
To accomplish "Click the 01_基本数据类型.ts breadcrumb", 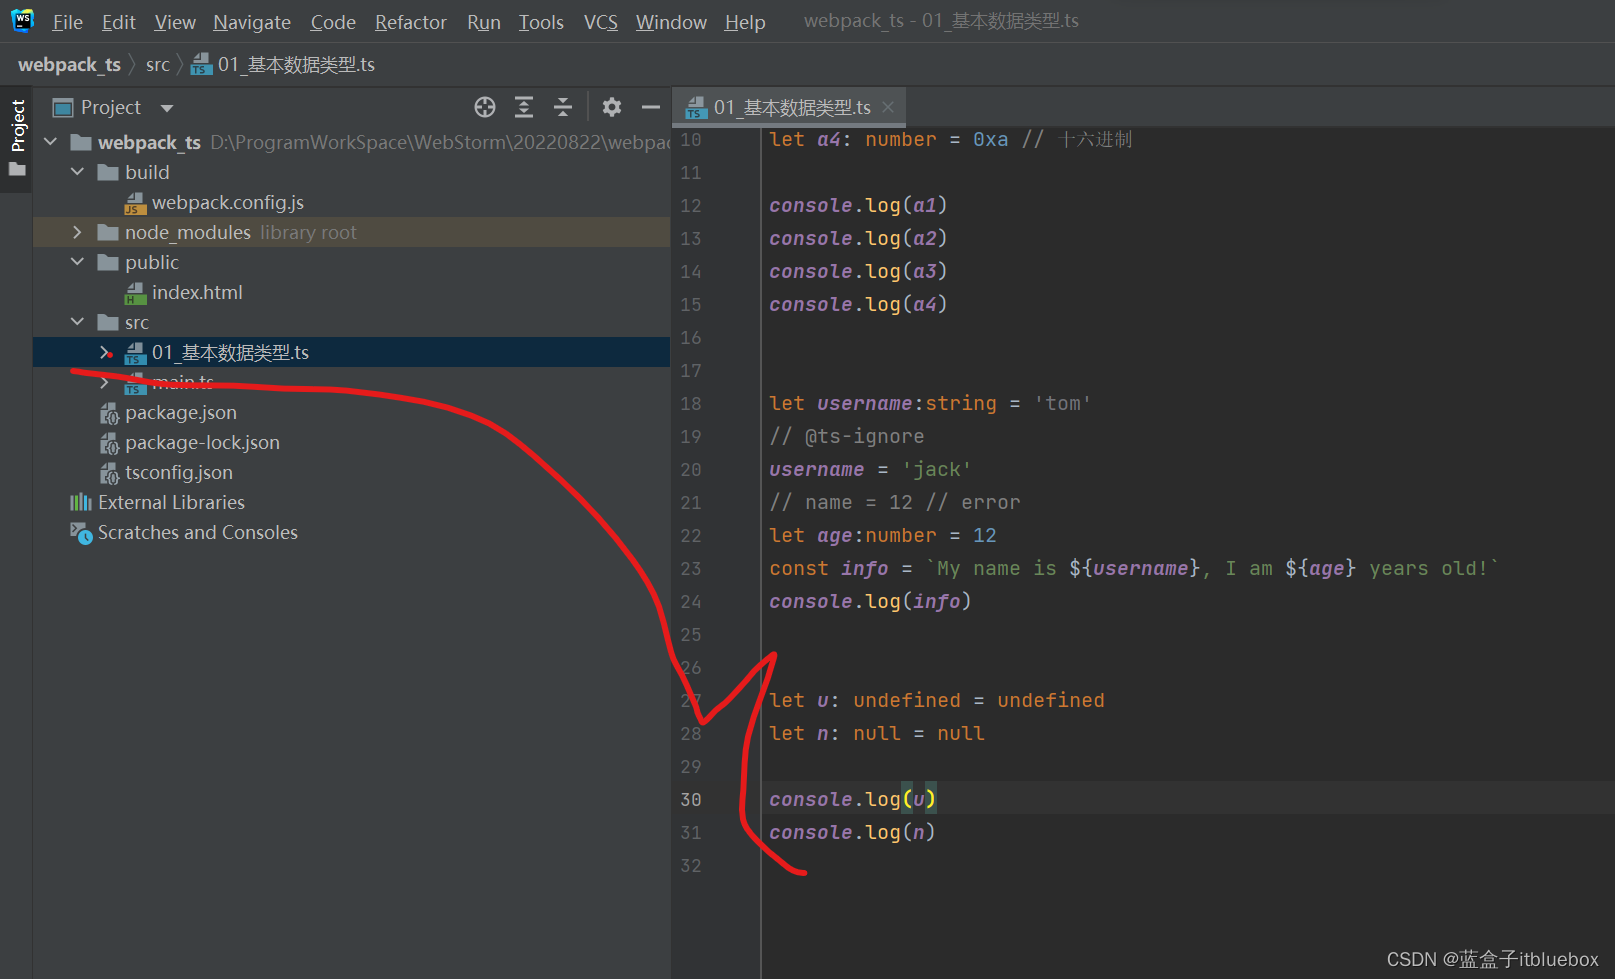I will tap(283, 65).
